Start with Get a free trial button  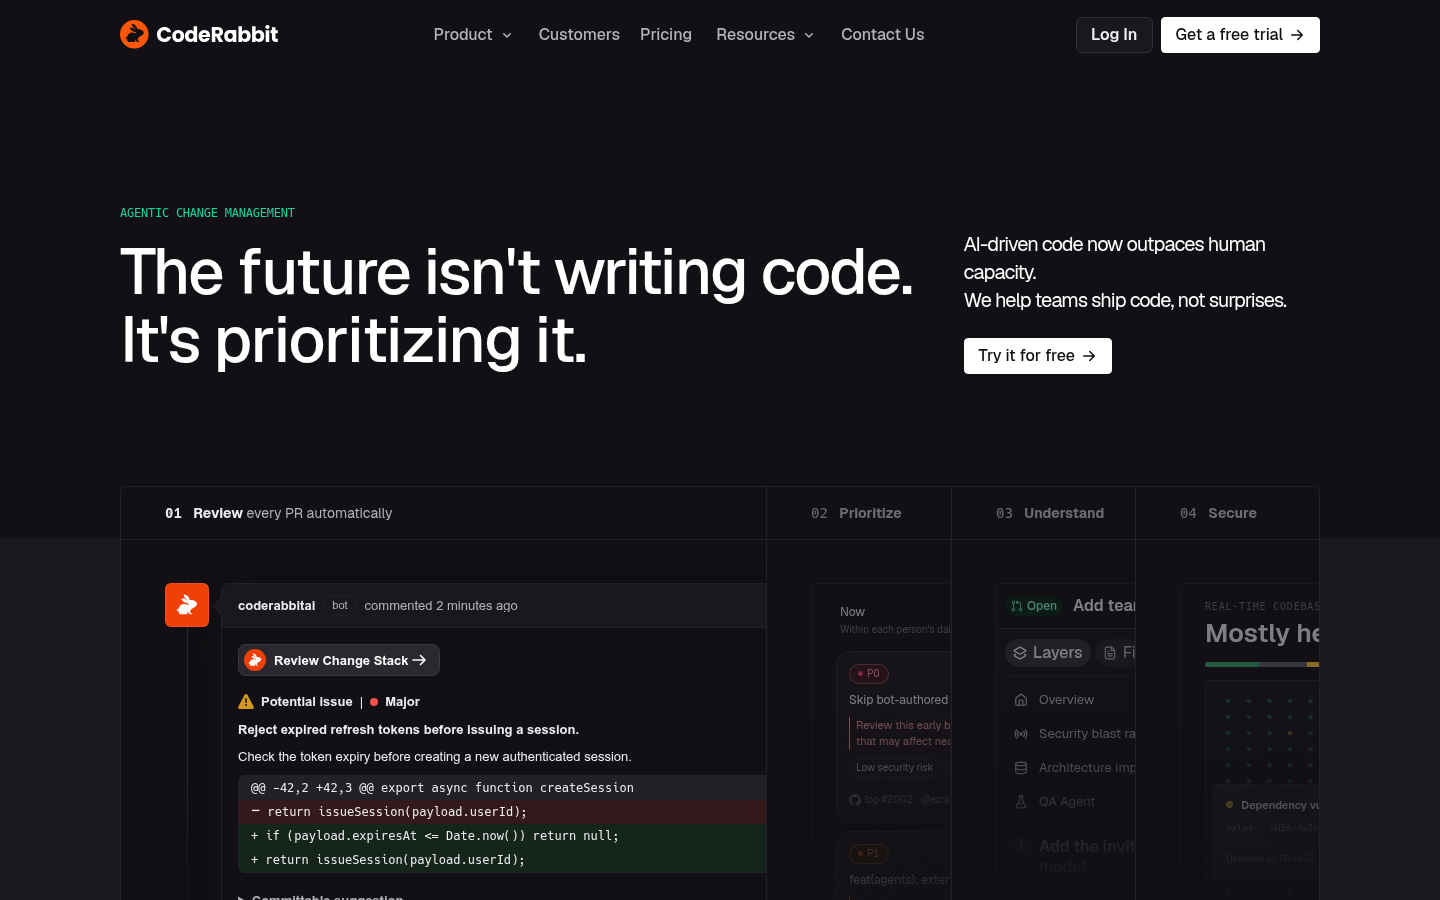(x=1240, y=35)
